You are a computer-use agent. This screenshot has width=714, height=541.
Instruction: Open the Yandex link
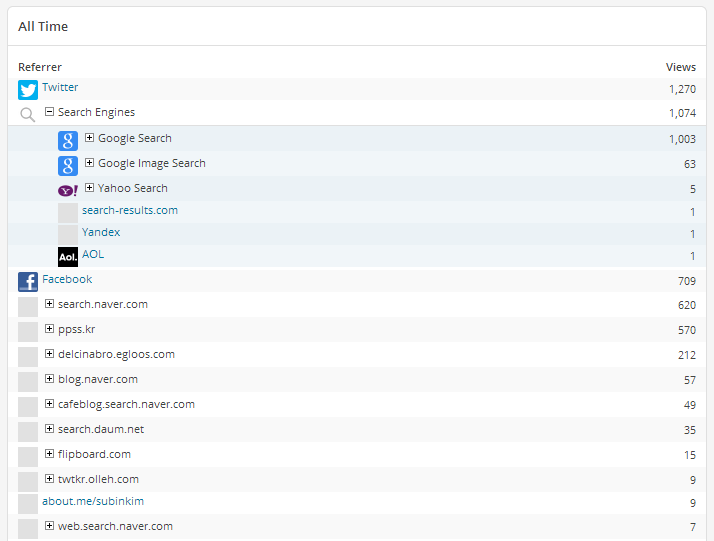(101, 232)
